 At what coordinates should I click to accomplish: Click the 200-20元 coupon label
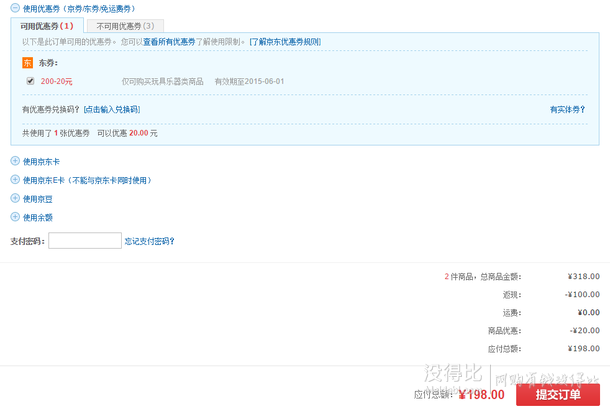56,81
